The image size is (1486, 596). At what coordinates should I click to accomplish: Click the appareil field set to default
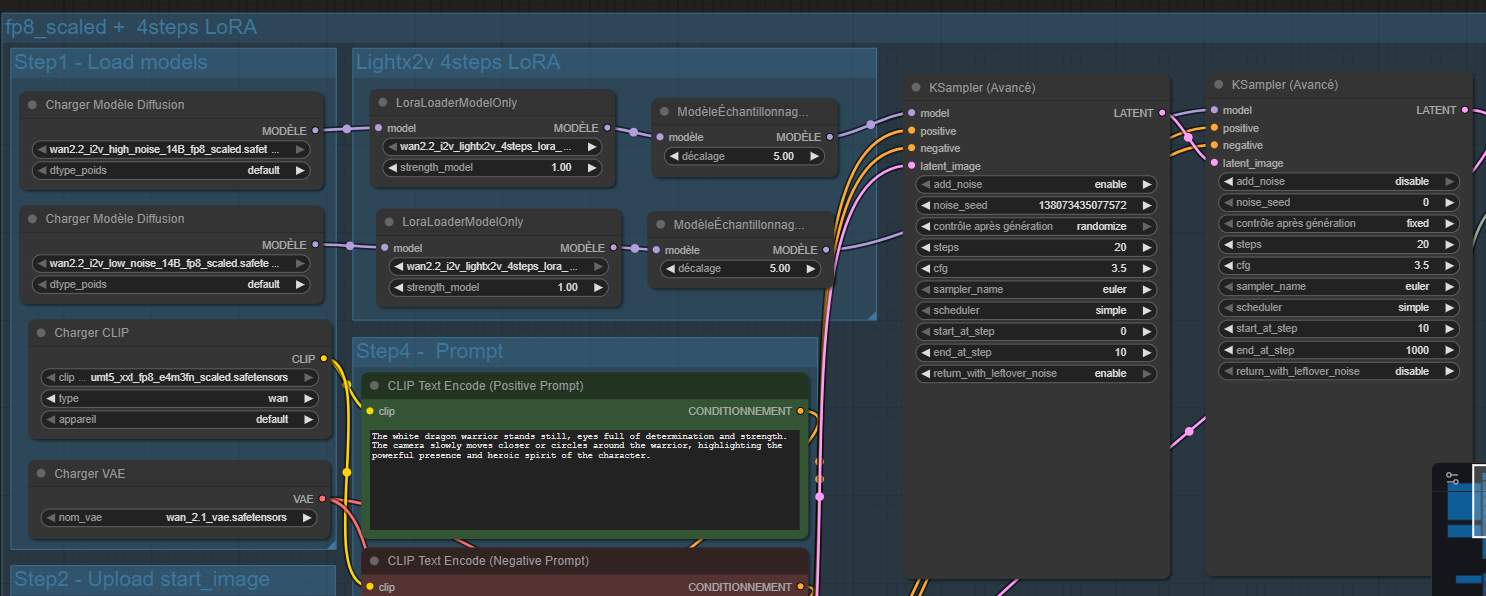pyautogui.click(x=180, y=419)
